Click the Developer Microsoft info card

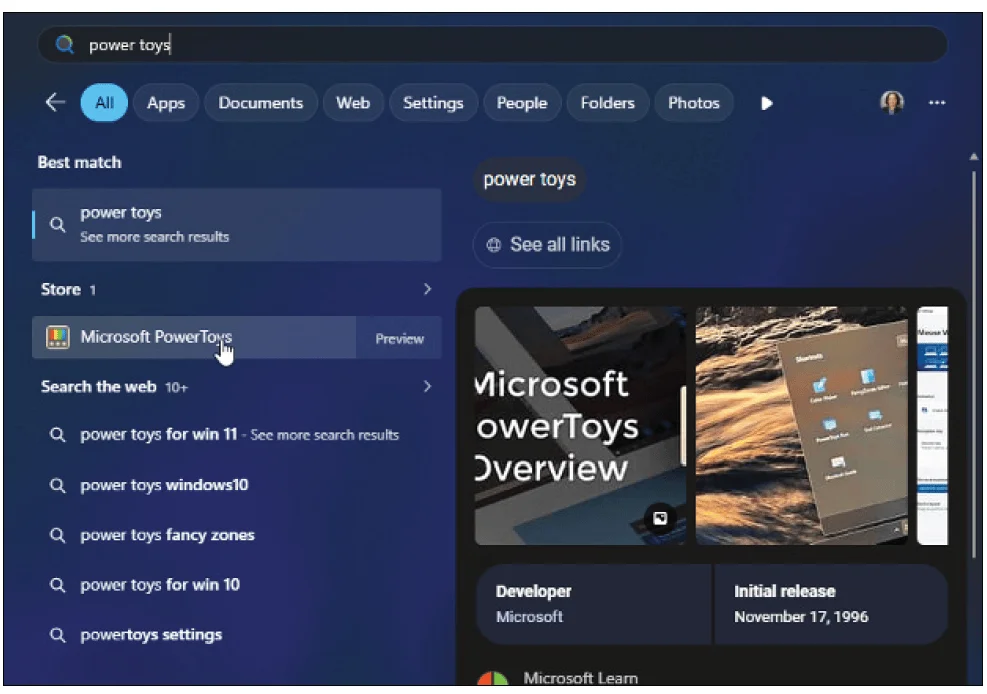pyautogui.click(x=594, y=604)
